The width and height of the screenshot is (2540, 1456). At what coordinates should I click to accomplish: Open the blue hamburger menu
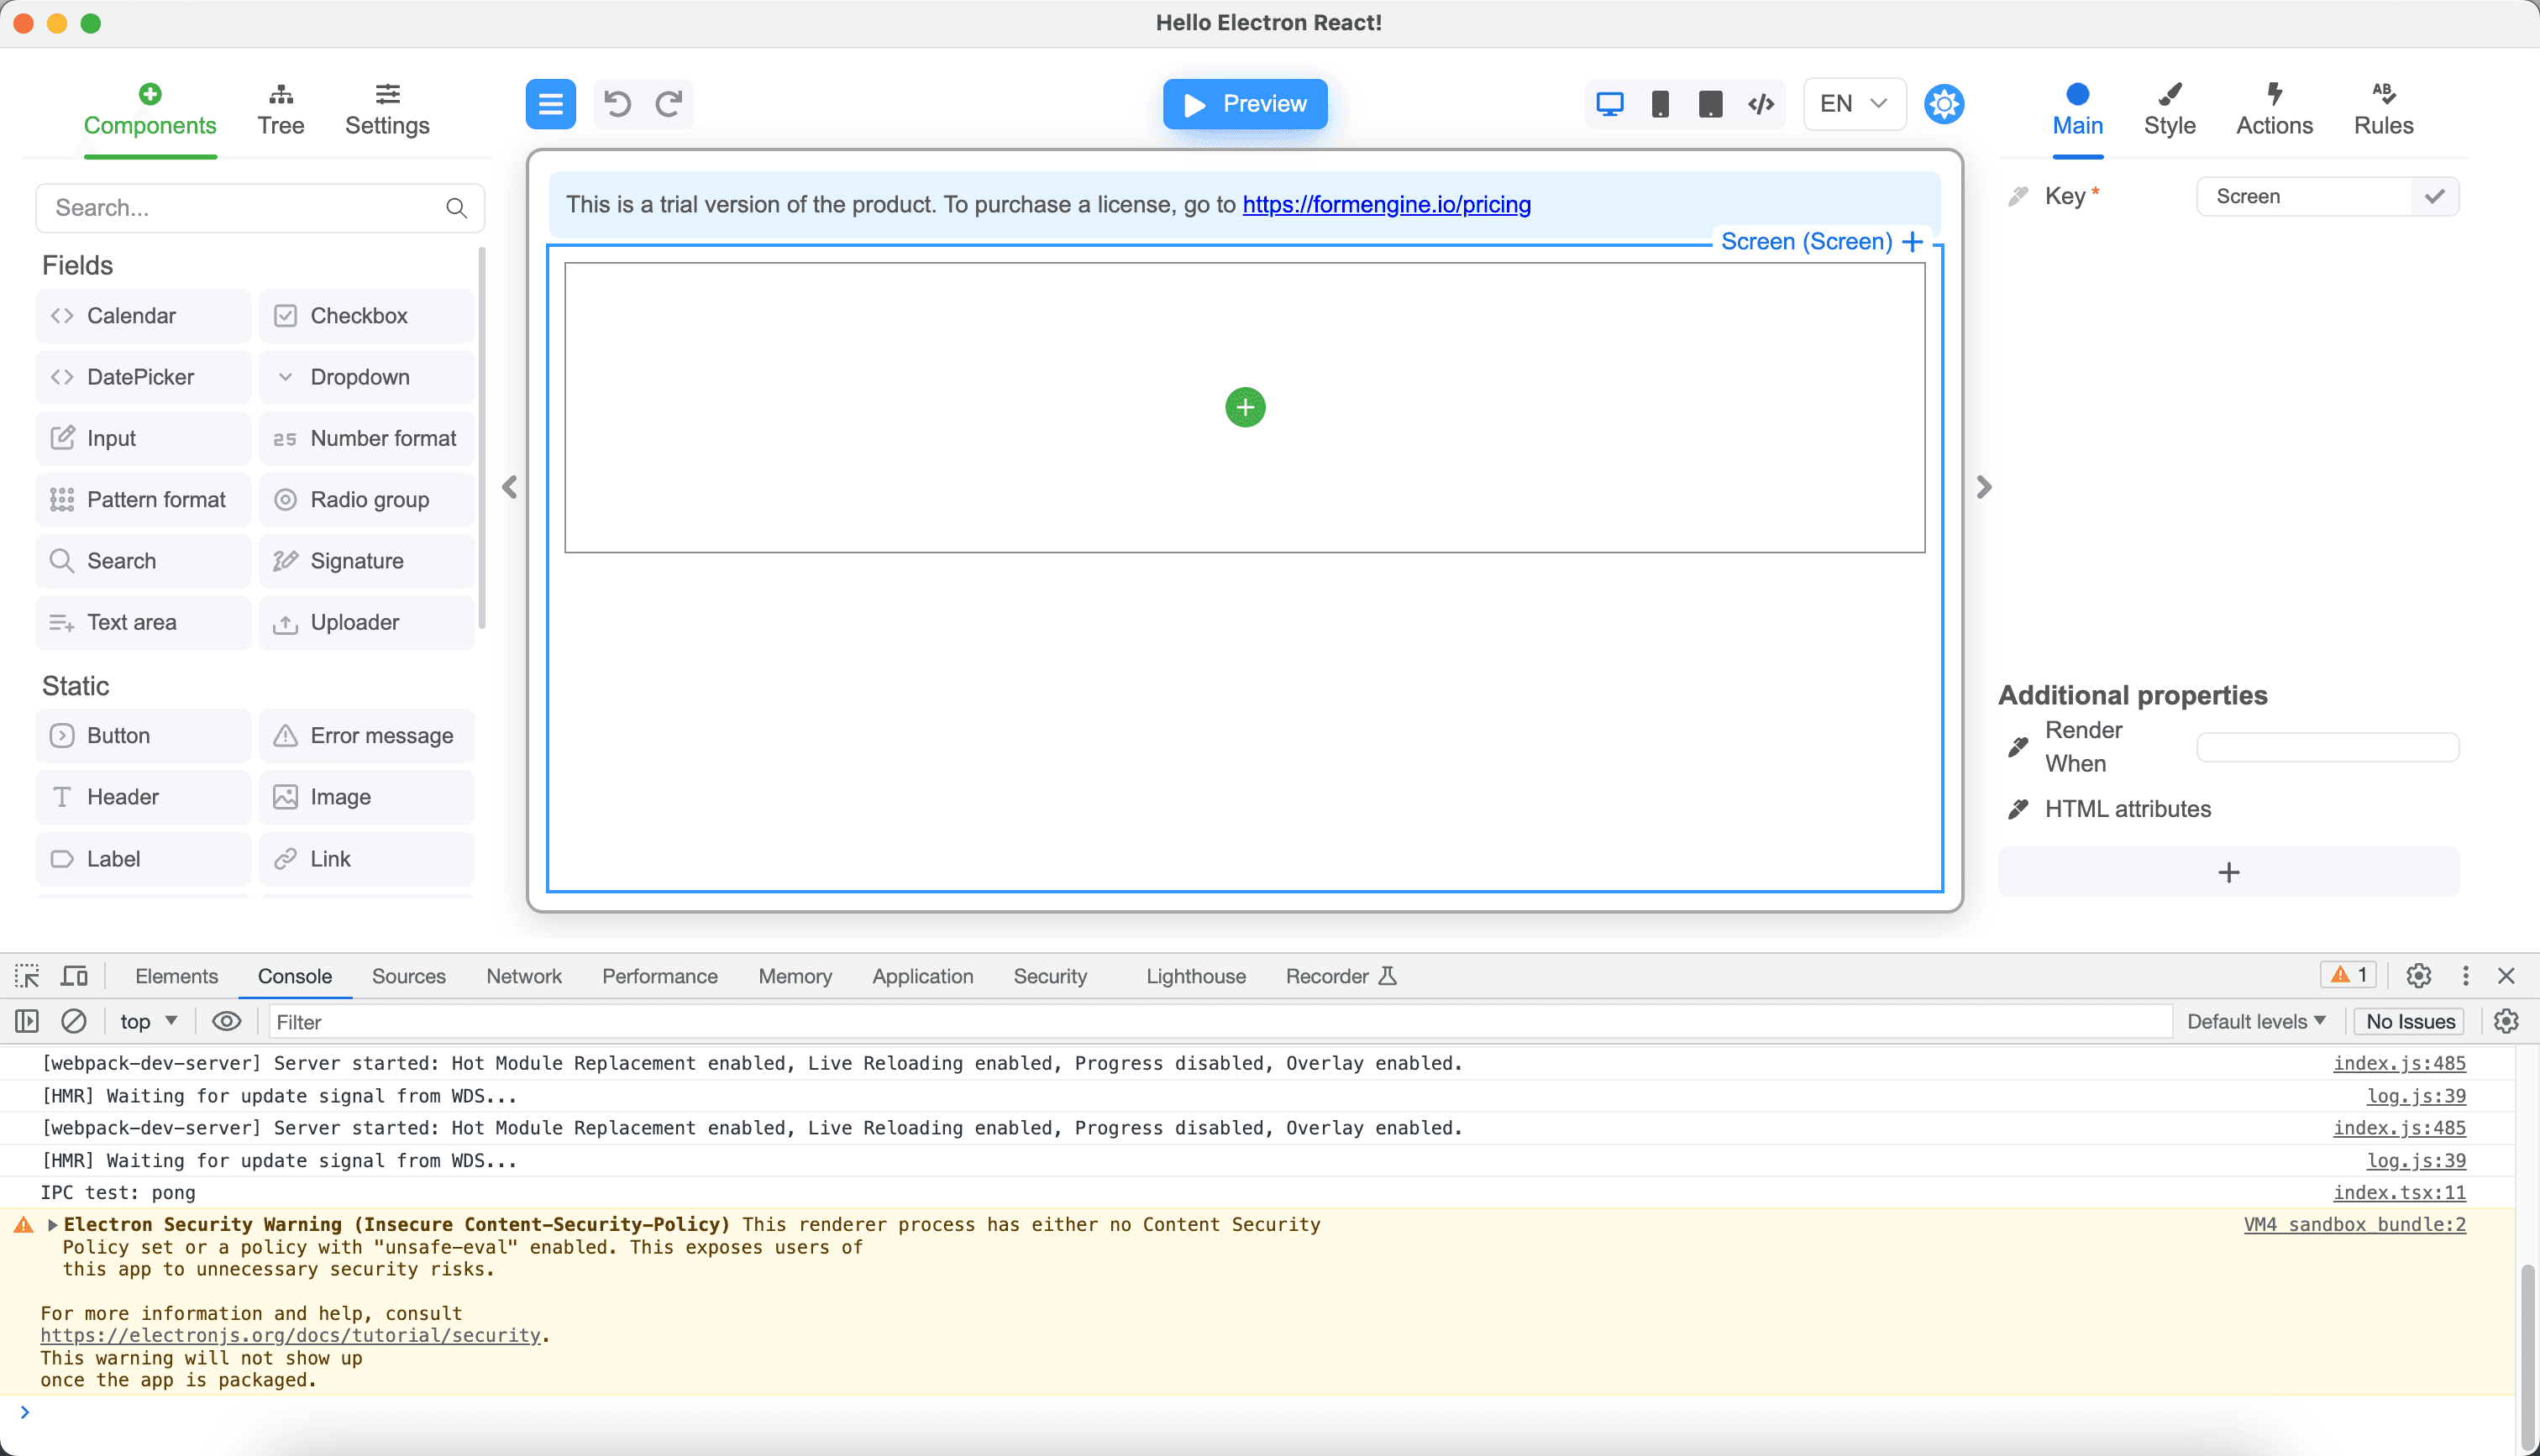point(550,103)
